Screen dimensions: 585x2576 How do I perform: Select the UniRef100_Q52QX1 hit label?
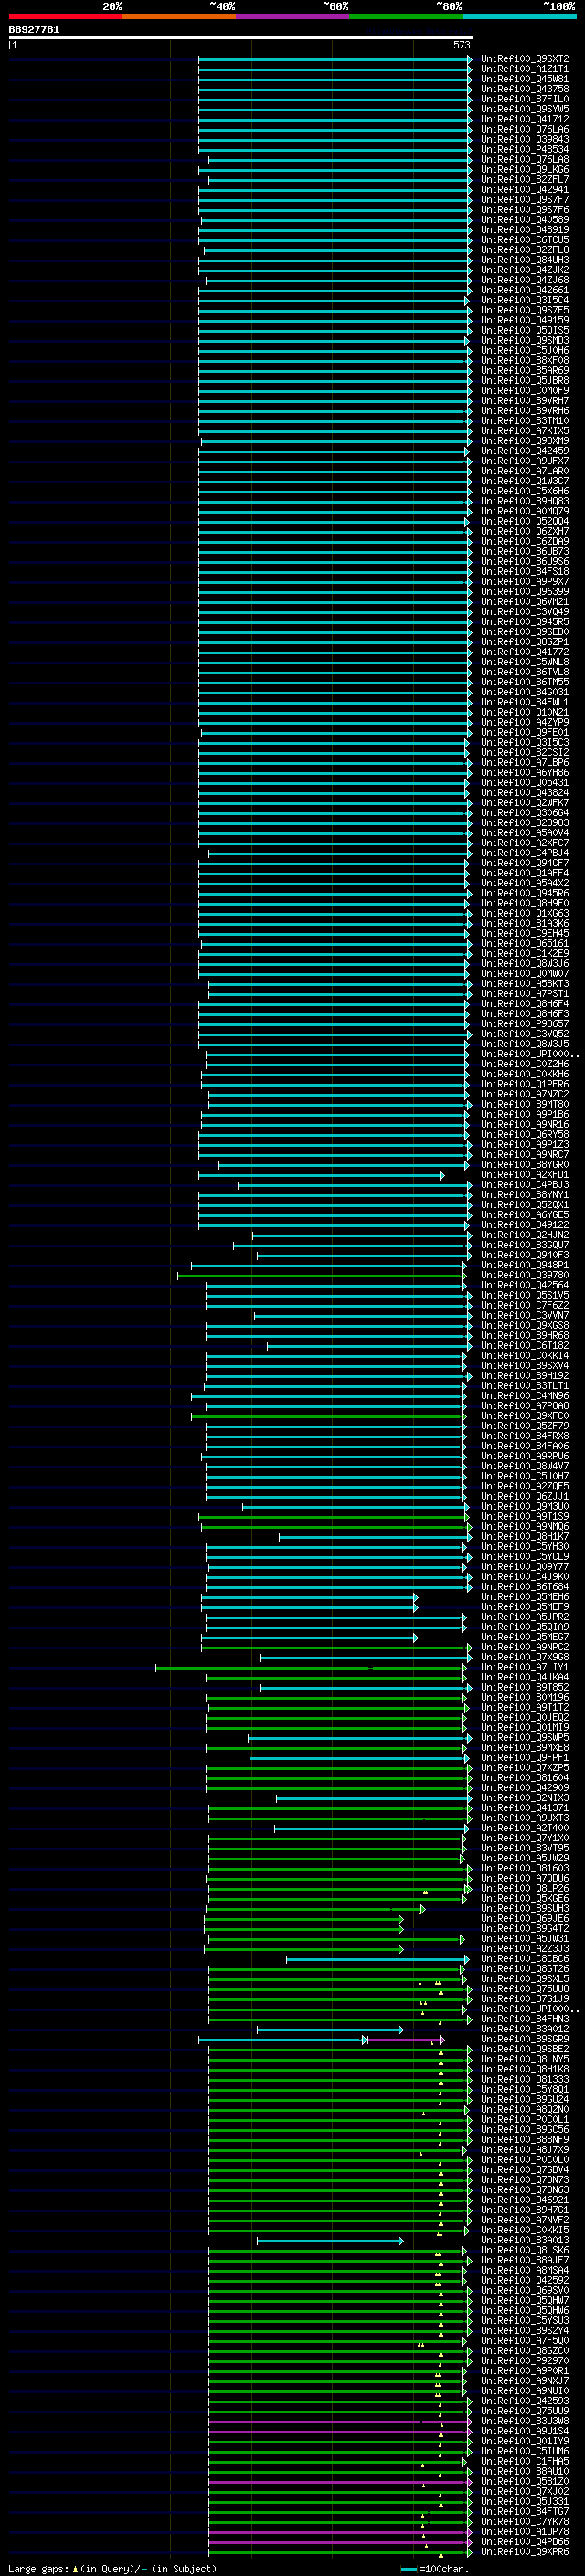(525, 1205)
